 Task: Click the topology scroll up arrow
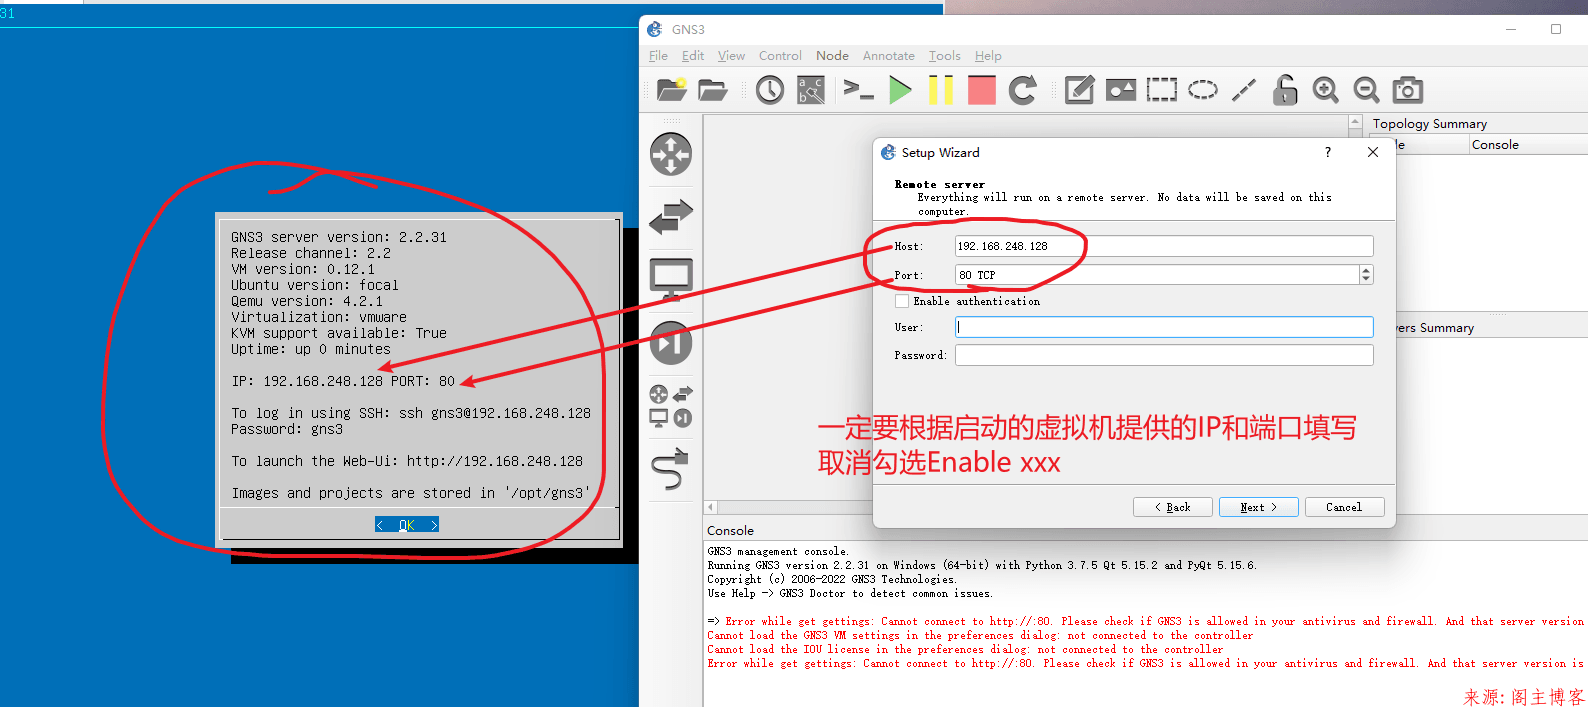(x=1355, y=123)
